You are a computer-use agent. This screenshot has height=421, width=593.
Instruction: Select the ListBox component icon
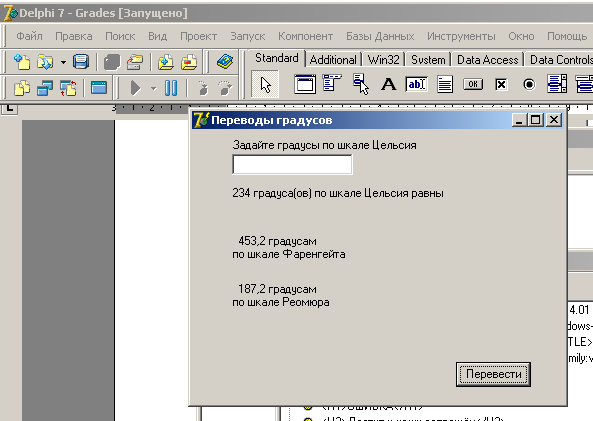pos(557,84)
